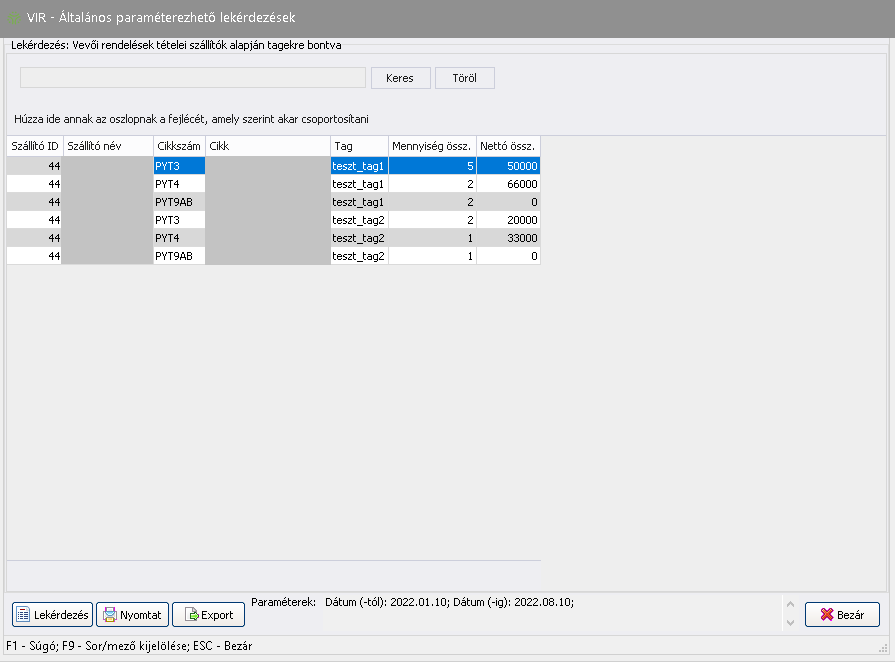
Task: Sort by Szállító ID column header
Action: tap(34, 146)
